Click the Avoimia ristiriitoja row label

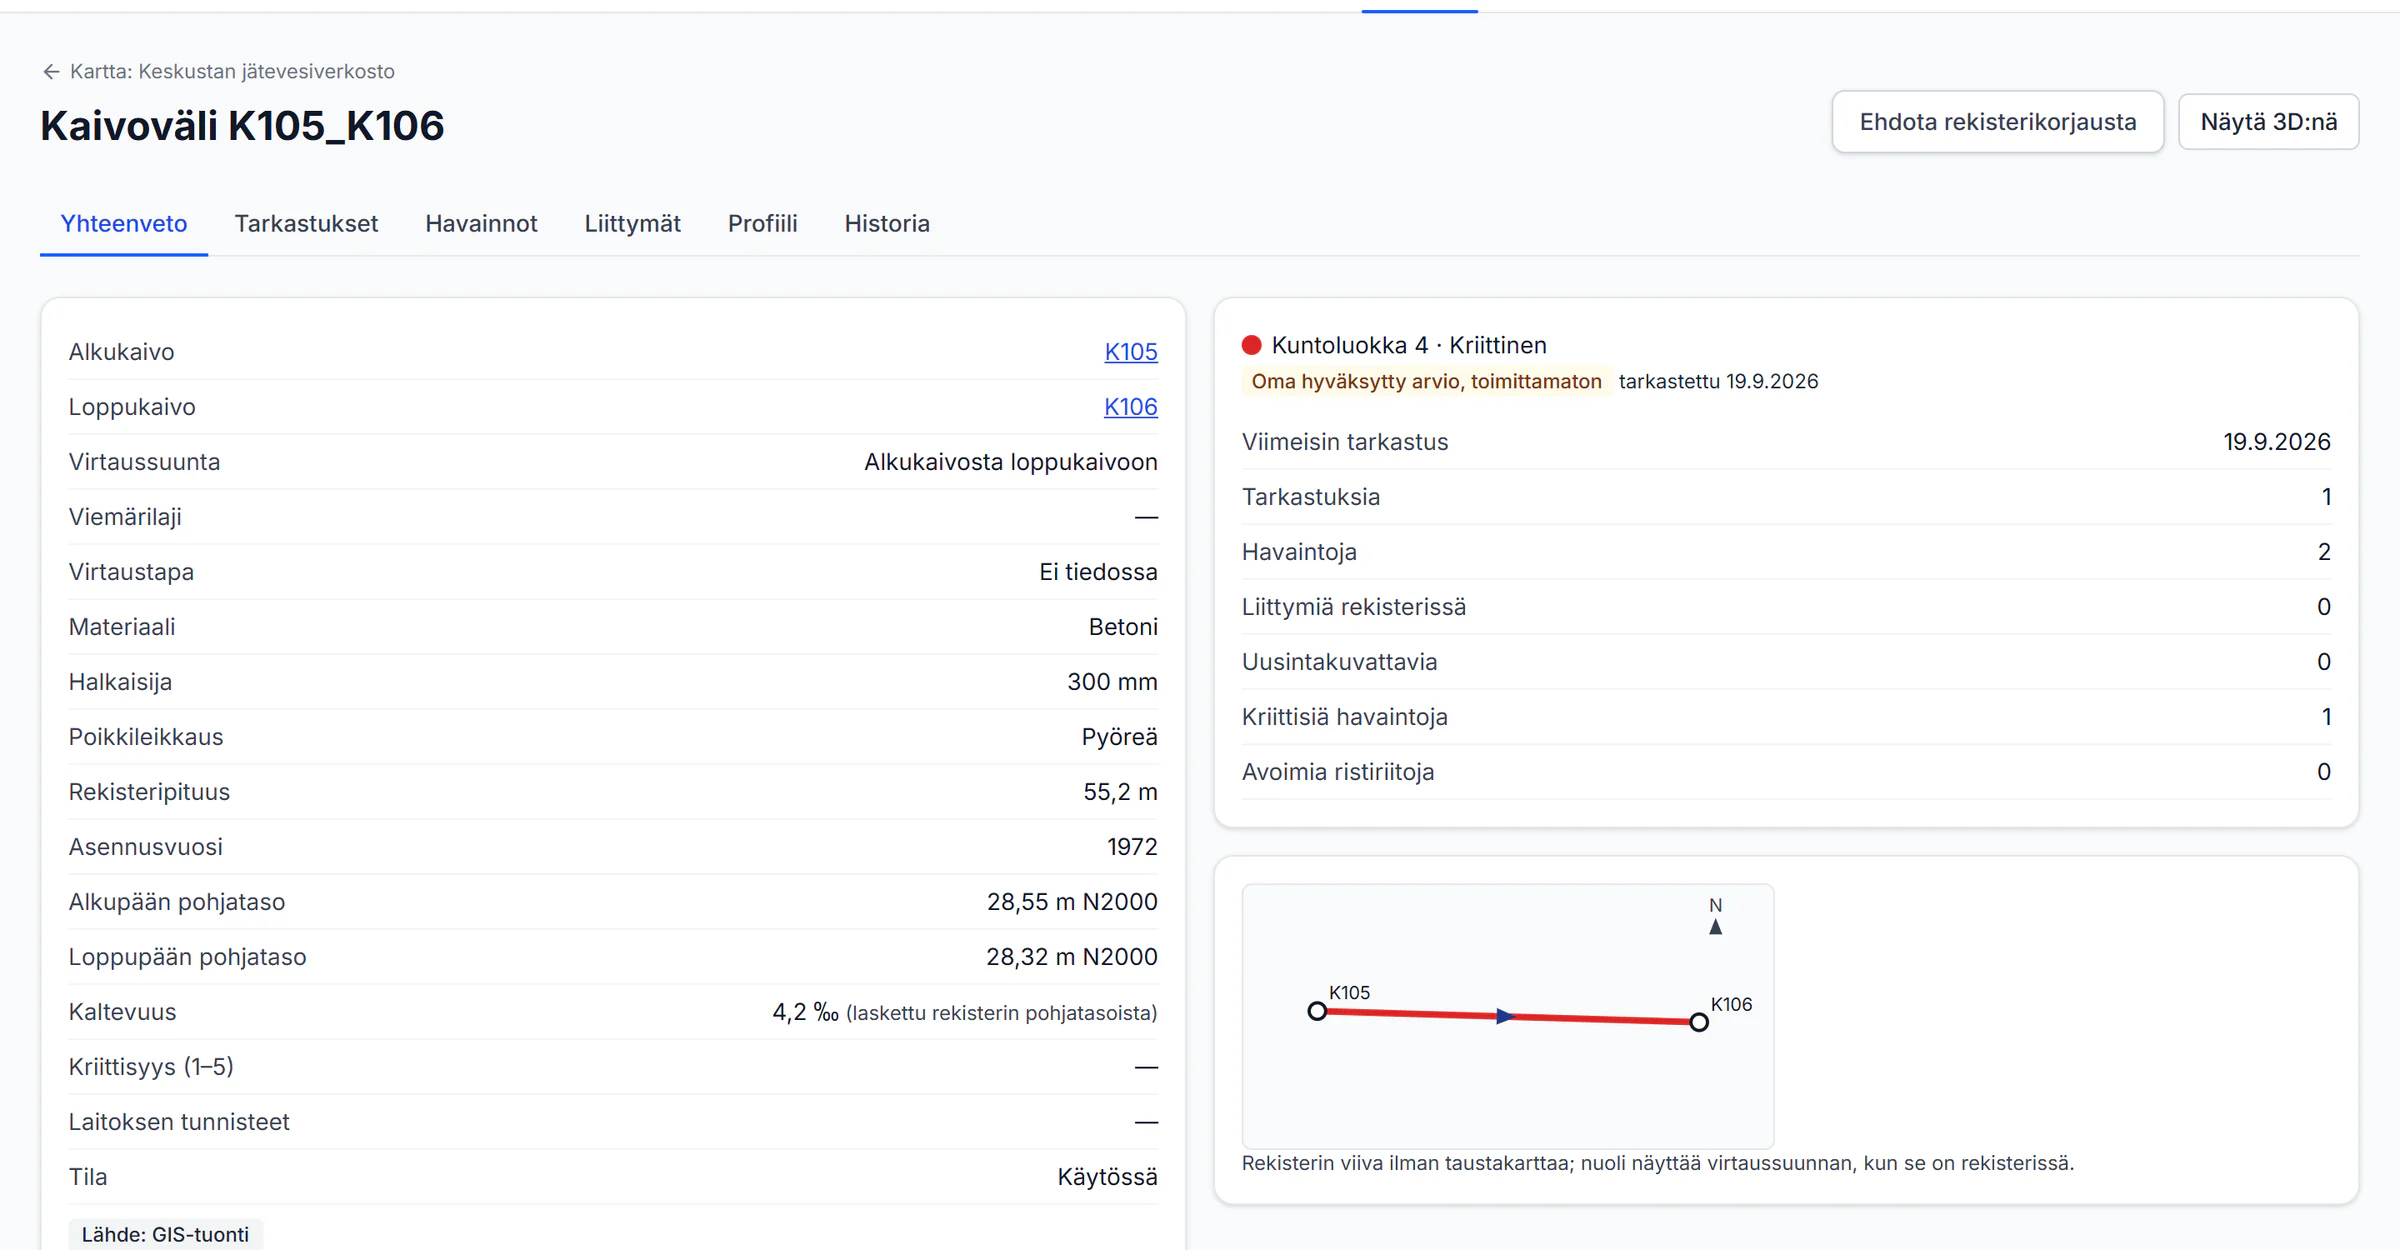click(1338, 772)
